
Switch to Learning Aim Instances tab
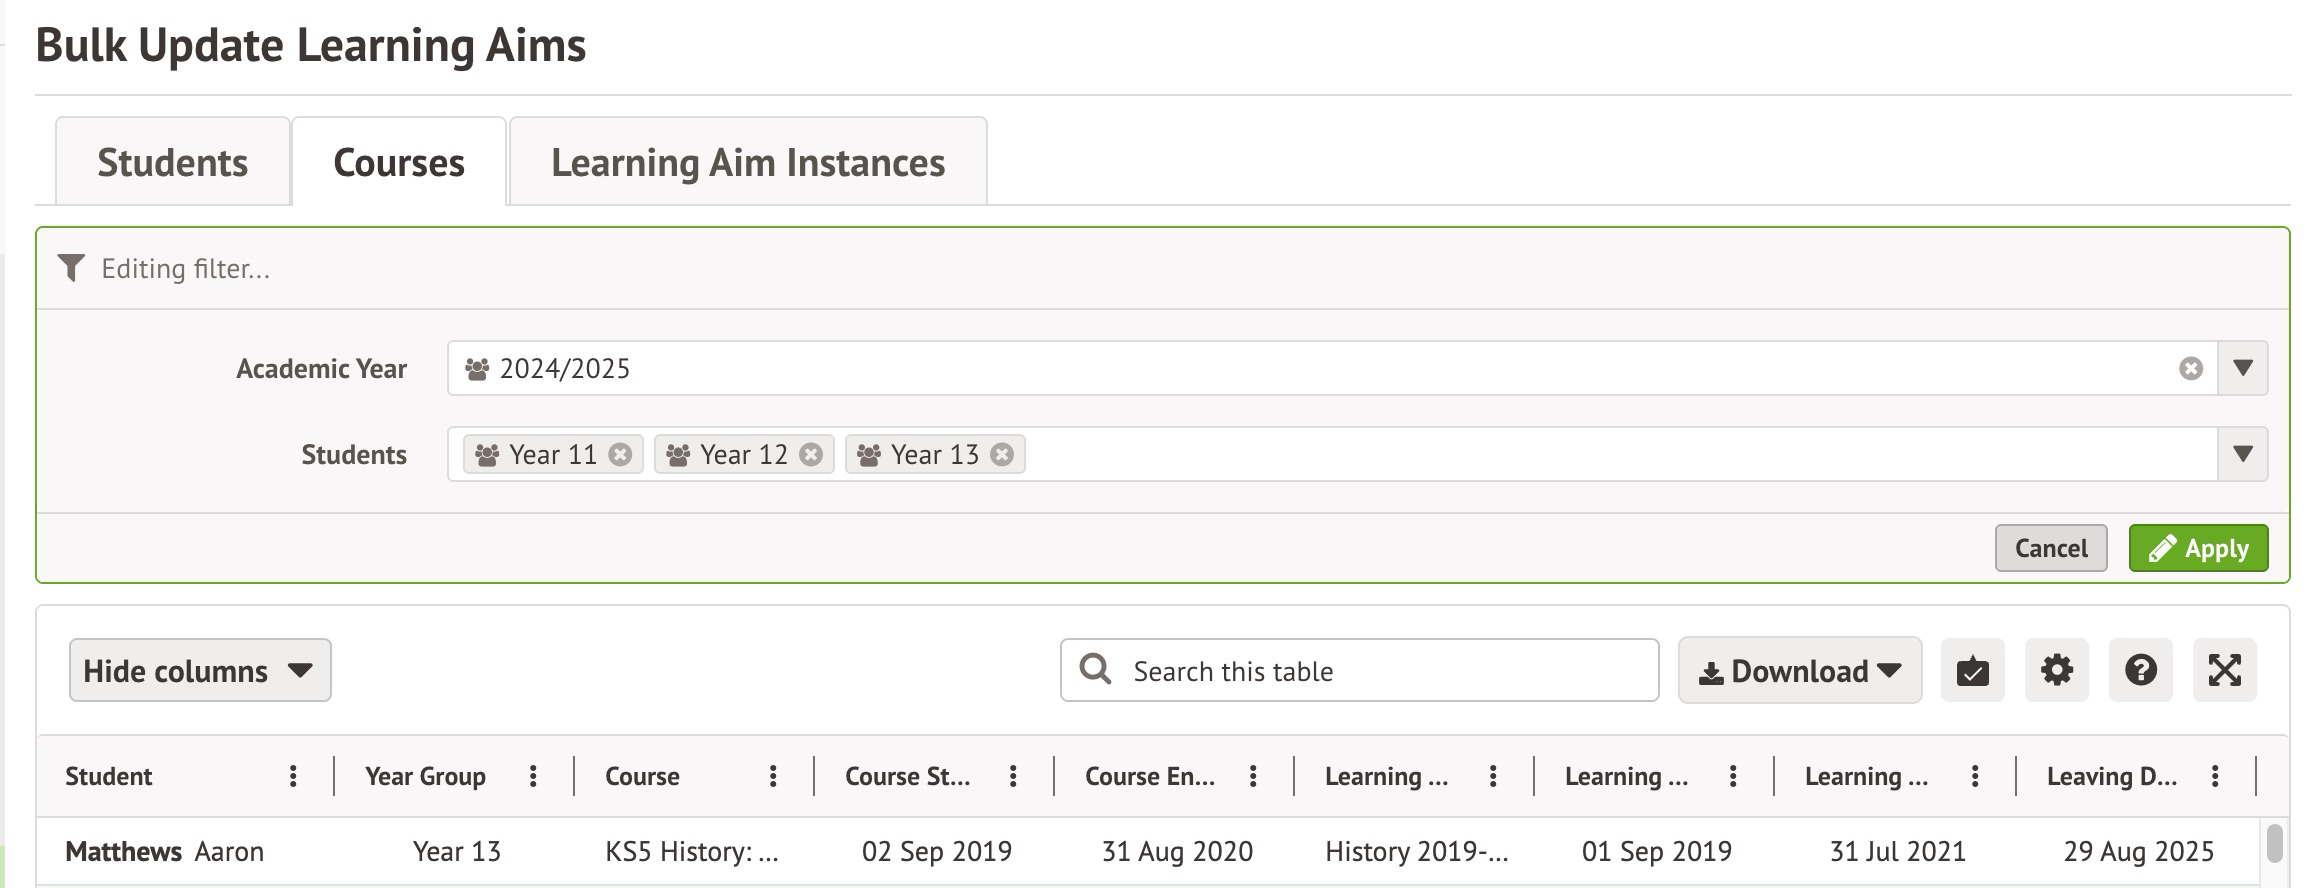coord(747,162)
